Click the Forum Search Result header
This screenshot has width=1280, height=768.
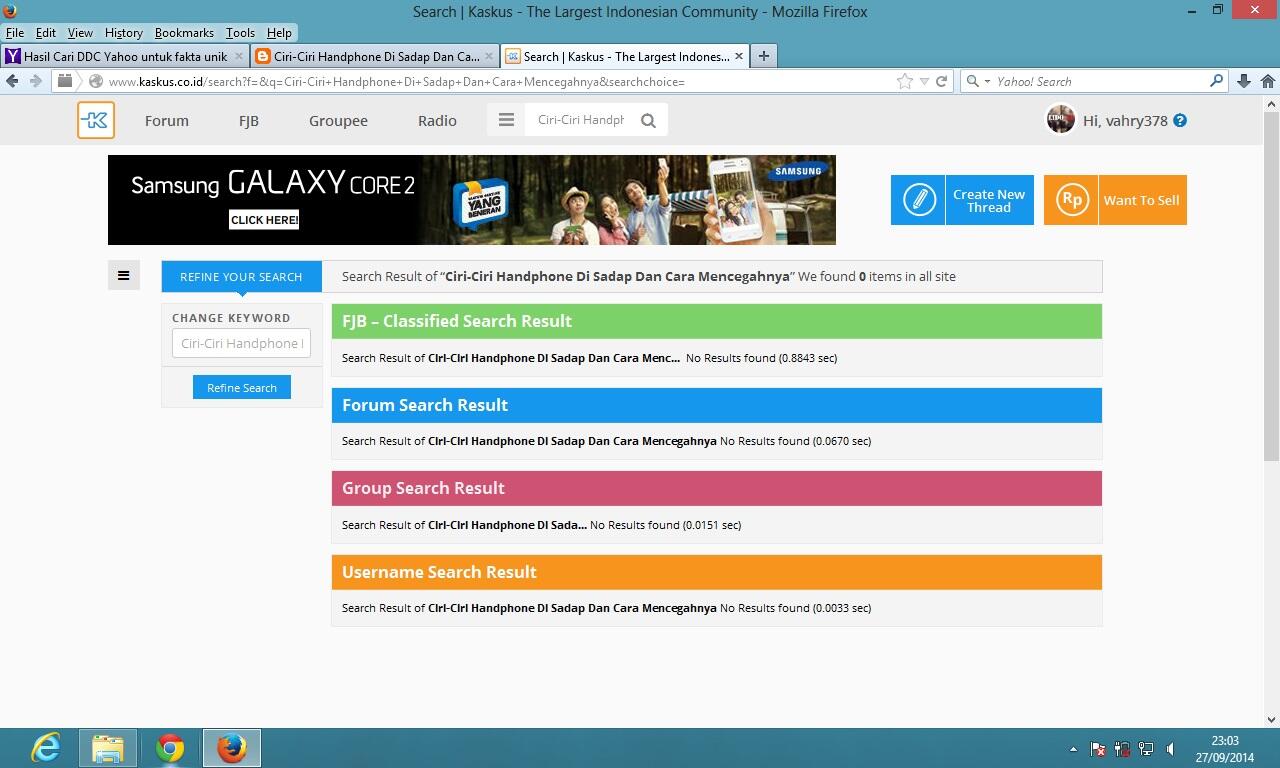click(x=716, y=405)
